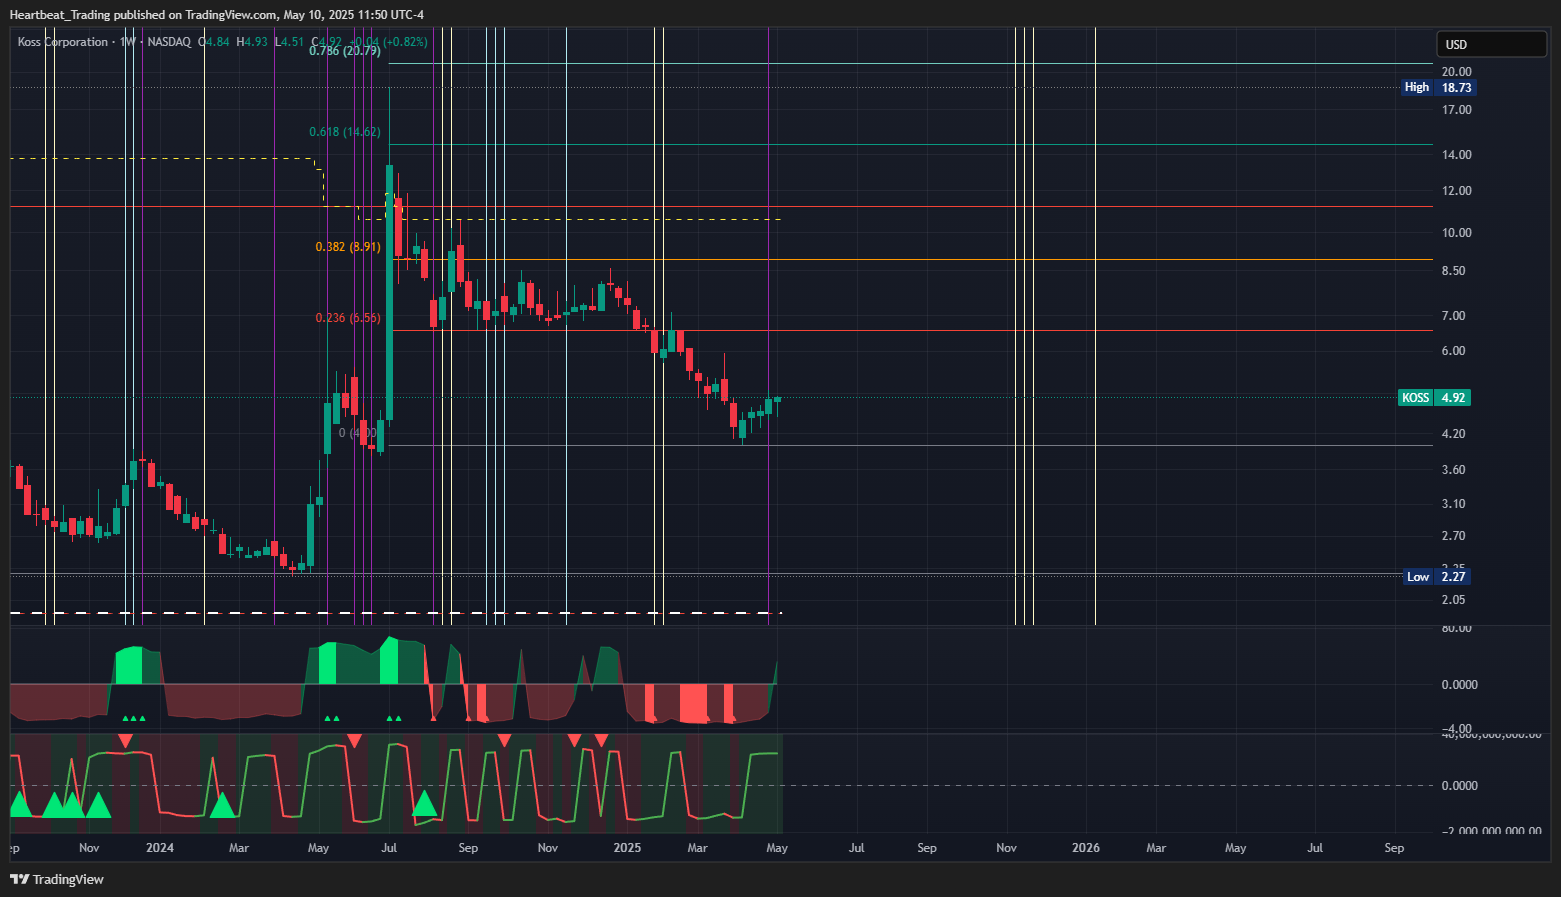The image size is (1561, 897).
Task: Click the 3.60 price axis value
Action: coord(1453,470)
